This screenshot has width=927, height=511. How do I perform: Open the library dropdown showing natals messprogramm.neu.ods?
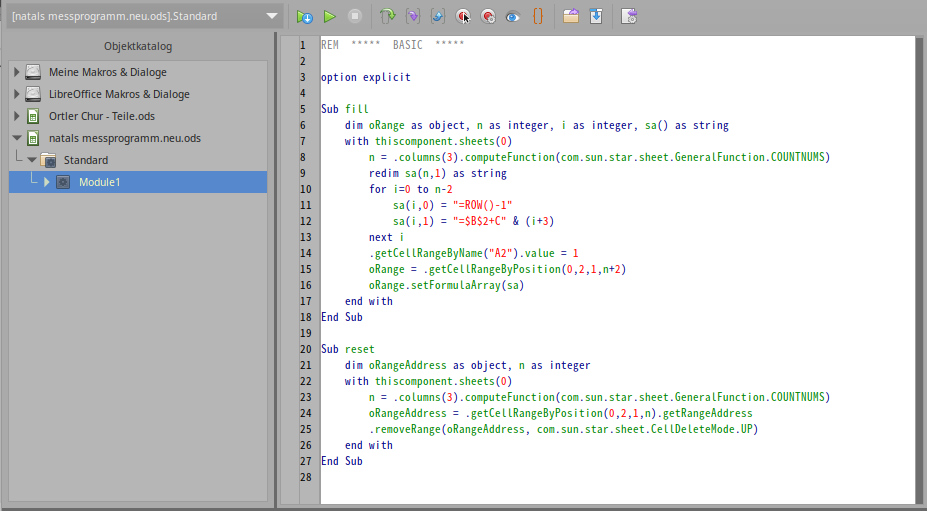pyautogui.click(x=144, y=16)
